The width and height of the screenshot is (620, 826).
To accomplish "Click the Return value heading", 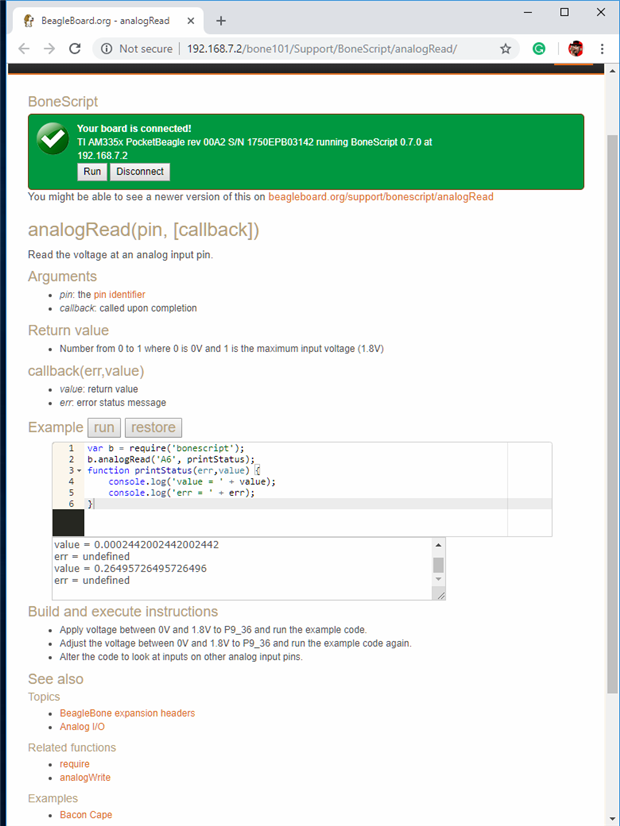I will pyautogui.click(x=68, y=330).
